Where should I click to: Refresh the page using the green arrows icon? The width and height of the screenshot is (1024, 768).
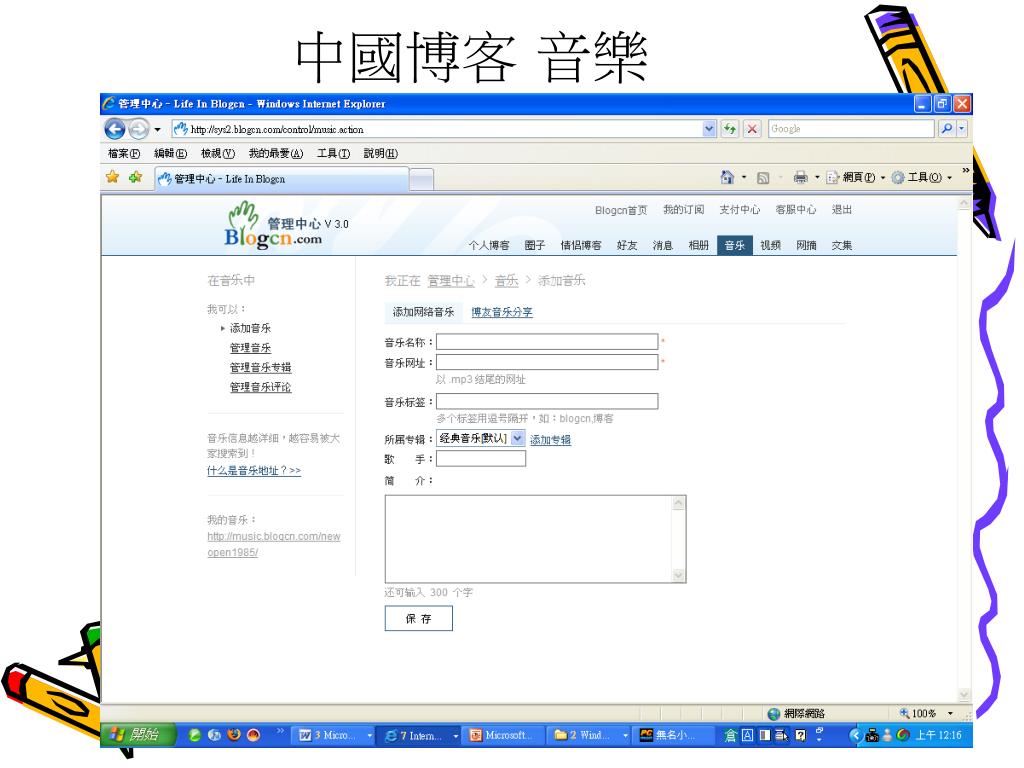(x=729, y=129)
